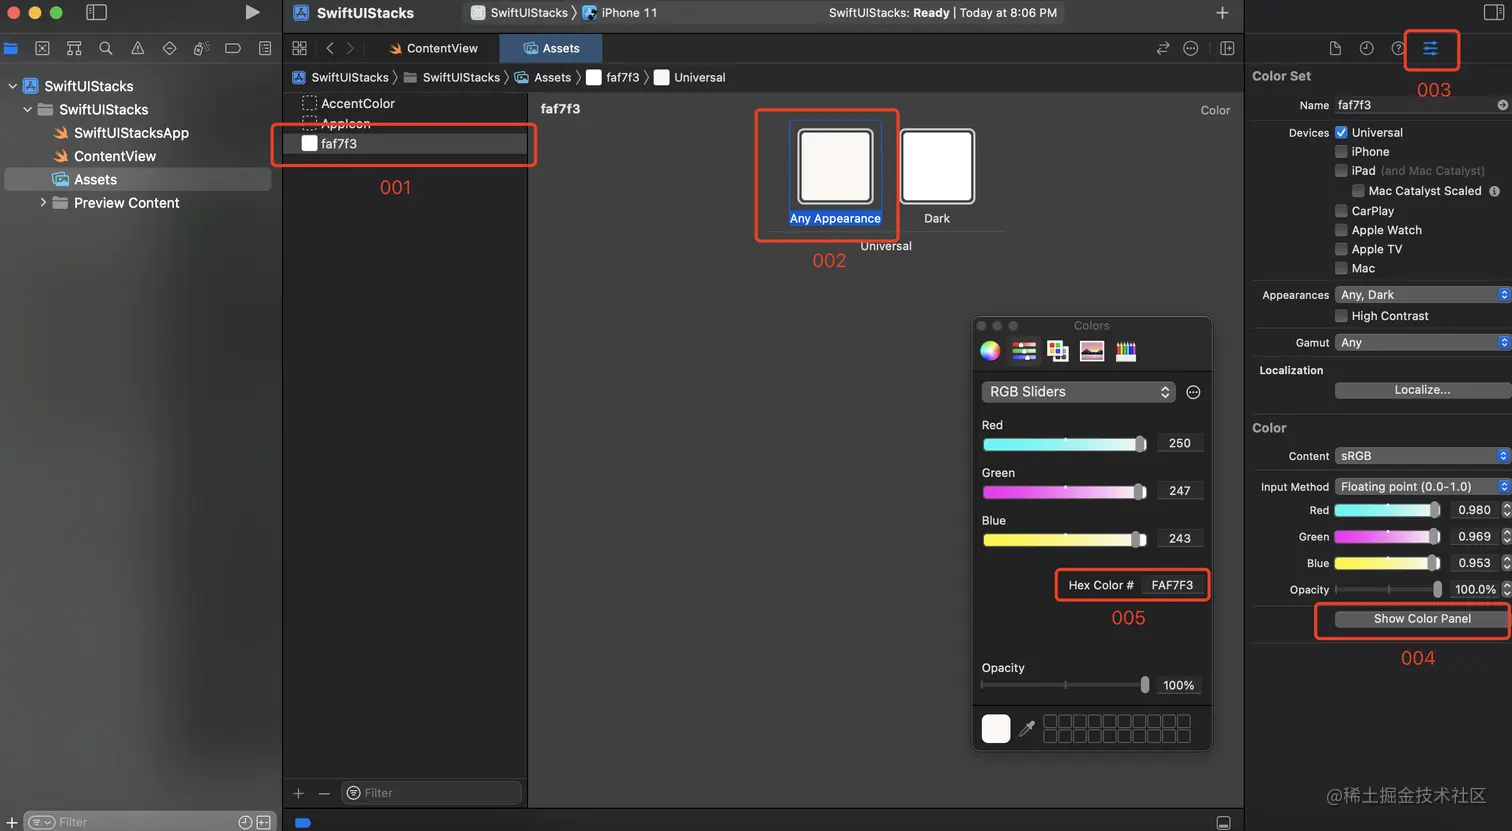Open the Content sRGB dropdown
The image size is (1512, 831).
point(1423,456)
